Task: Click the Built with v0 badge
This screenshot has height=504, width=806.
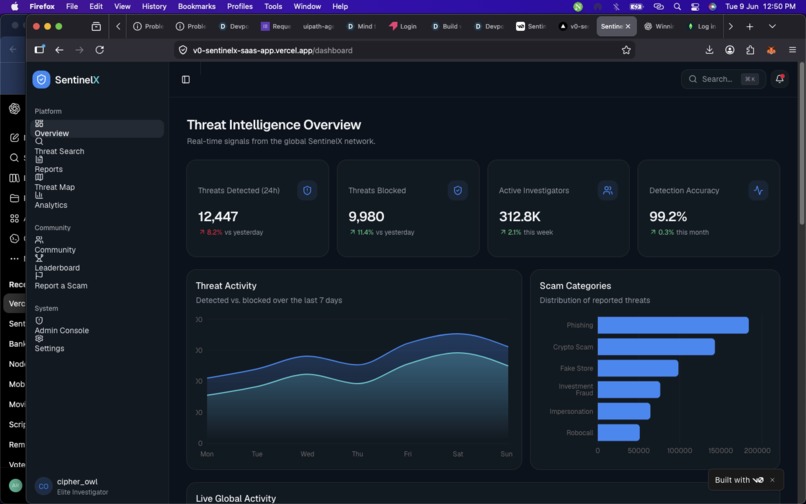Action: click(739, 480)
